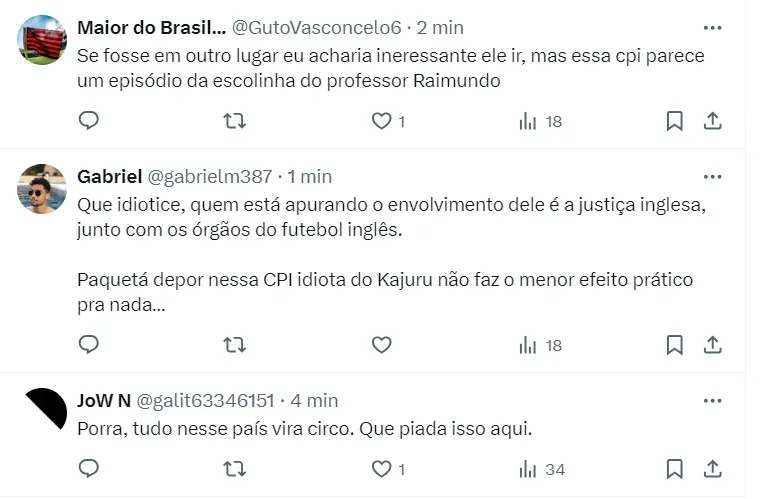771x499 pixels.
Task: Repost the Maior do Brasil tweet
Action: coord(233,121)
